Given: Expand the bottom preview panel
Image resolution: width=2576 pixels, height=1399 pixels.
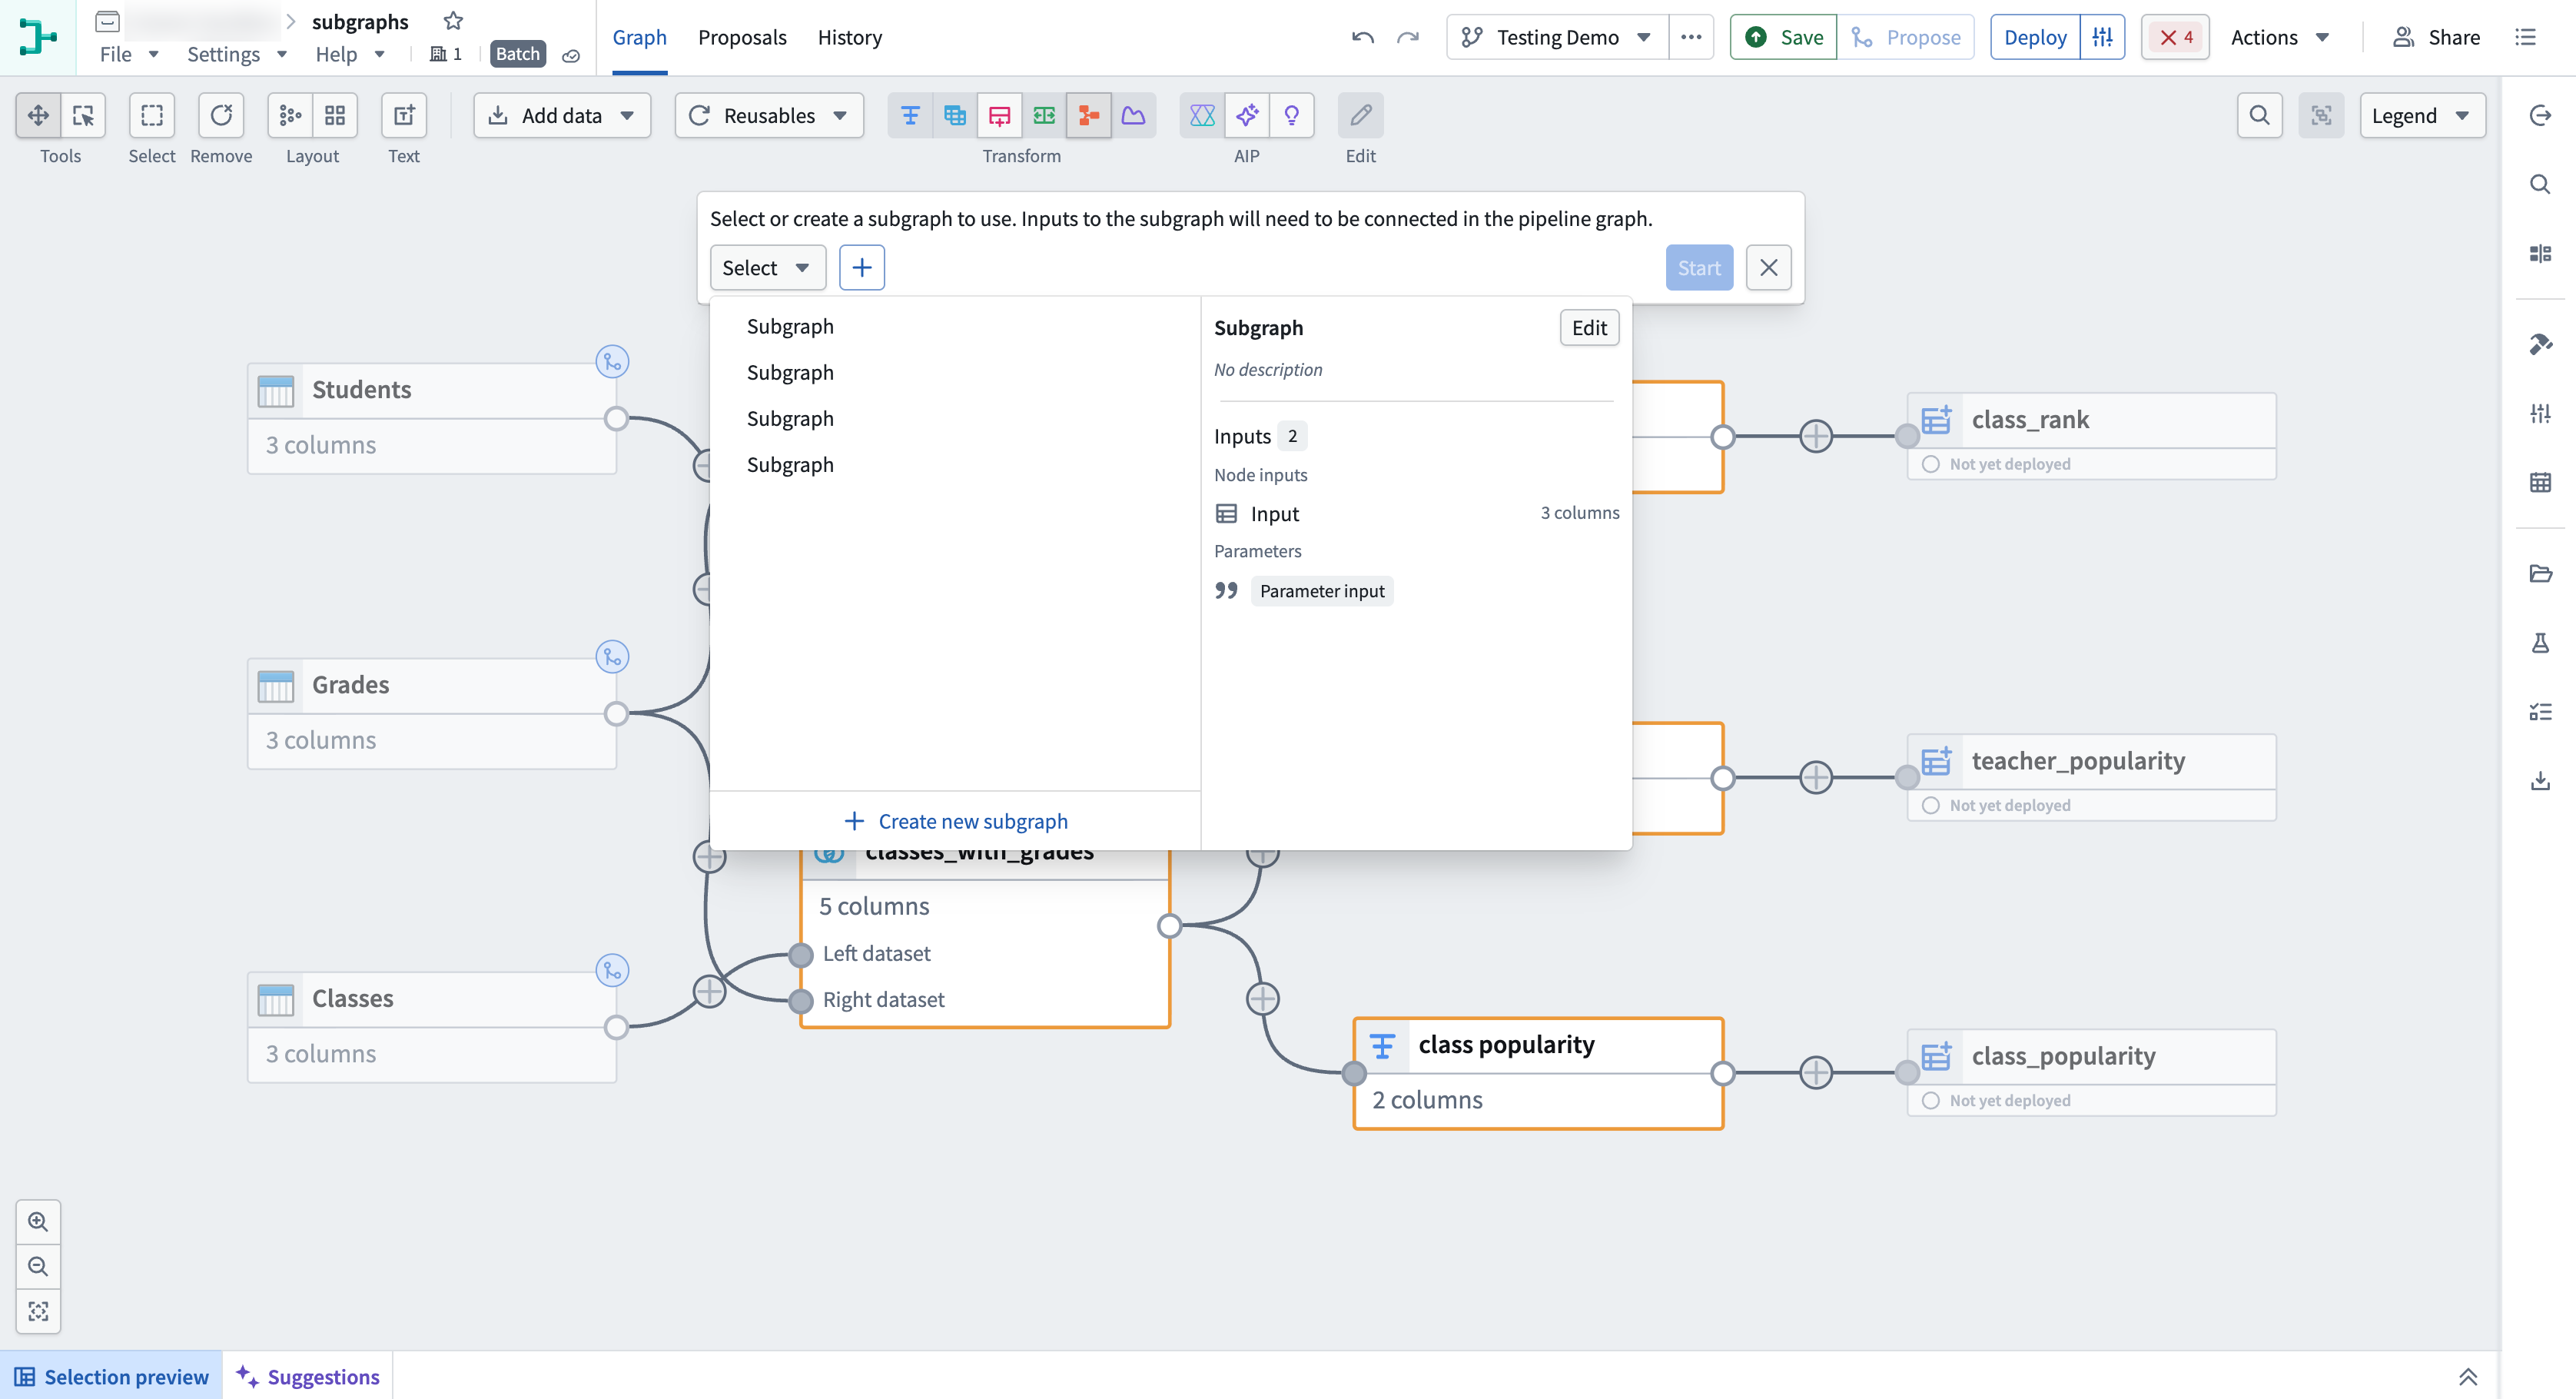Looking at the screenshot, I should [2468, 1376].
